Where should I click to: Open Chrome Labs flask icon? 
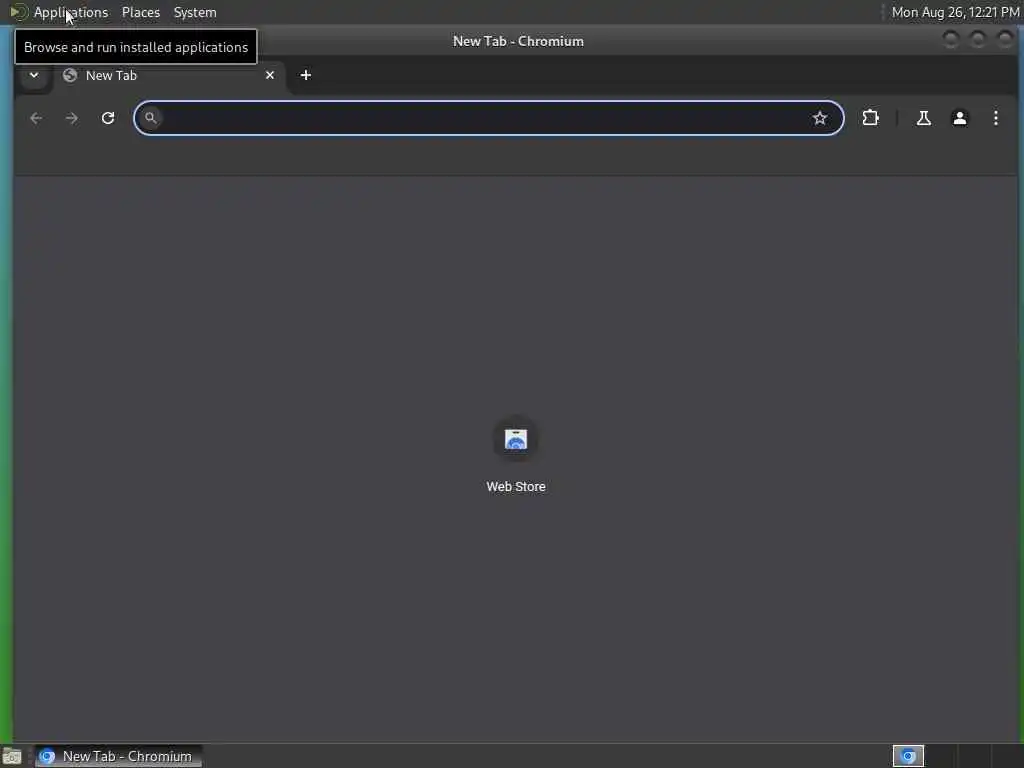[923, 118]
